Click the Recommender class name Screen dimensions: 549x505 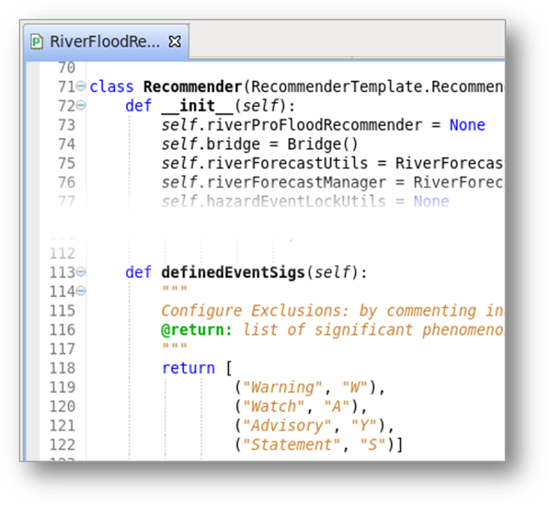click(193, 87)
